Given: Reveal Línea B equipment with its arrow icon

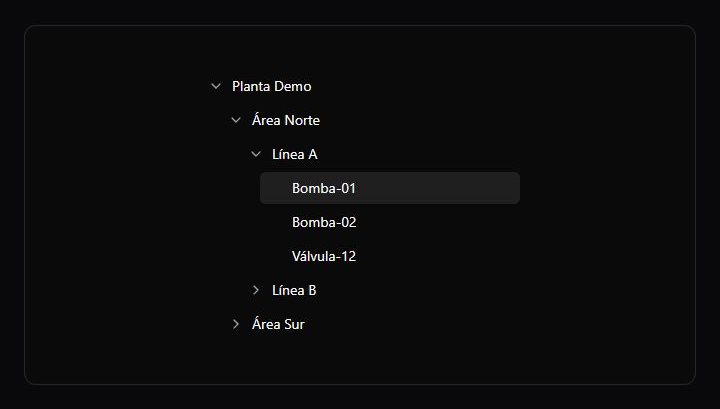Looking at the screenshot, I should click(256, 290).
